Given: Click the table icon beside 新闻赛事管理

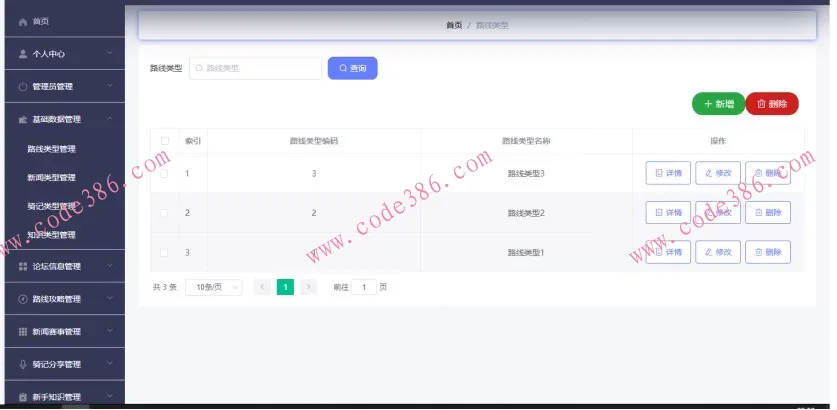Looking at the screenshot, I should [x=22, y=332].
